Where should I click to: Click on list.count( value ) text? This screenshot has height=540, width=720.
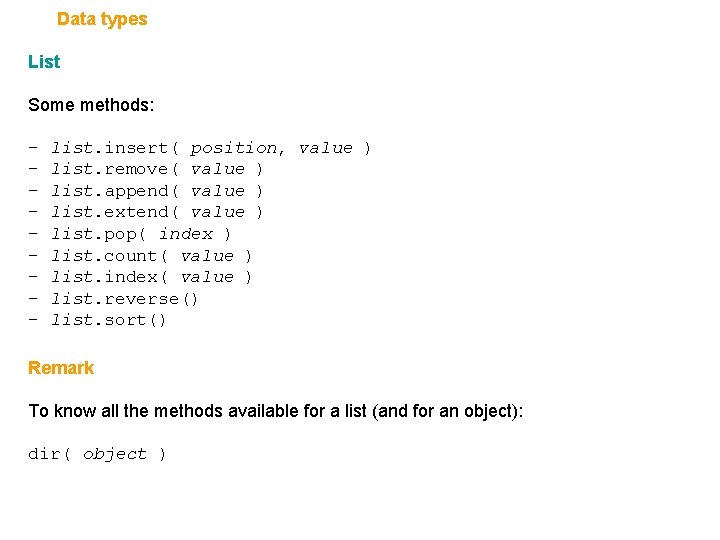[151, 256]
